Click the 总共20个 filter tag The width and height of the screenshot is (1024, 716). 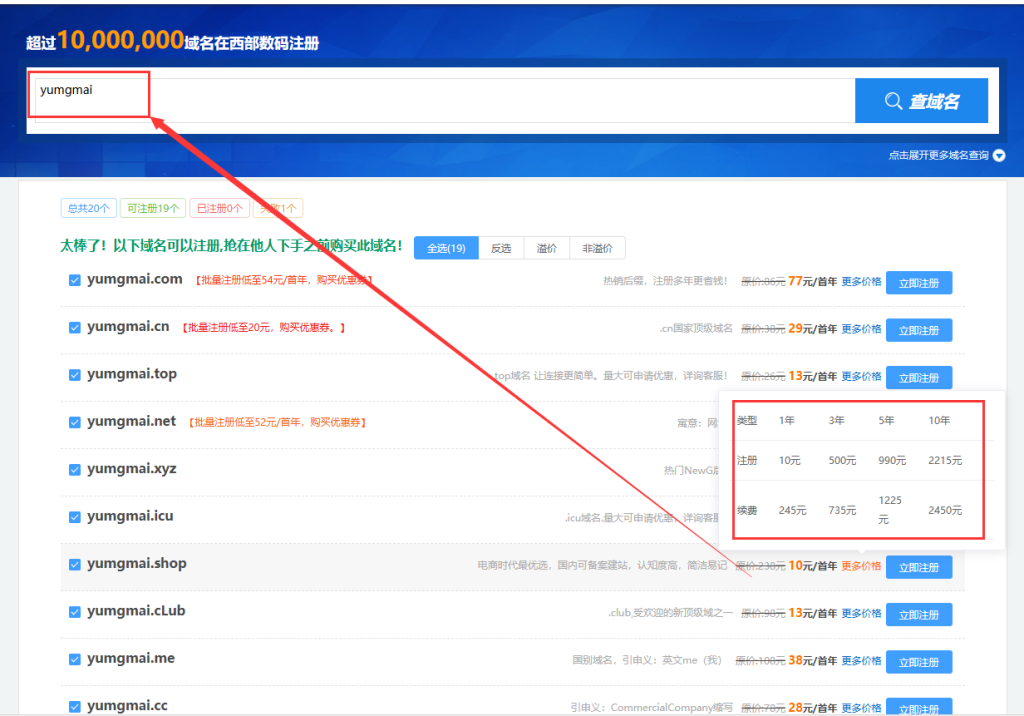tap(87, 208)
